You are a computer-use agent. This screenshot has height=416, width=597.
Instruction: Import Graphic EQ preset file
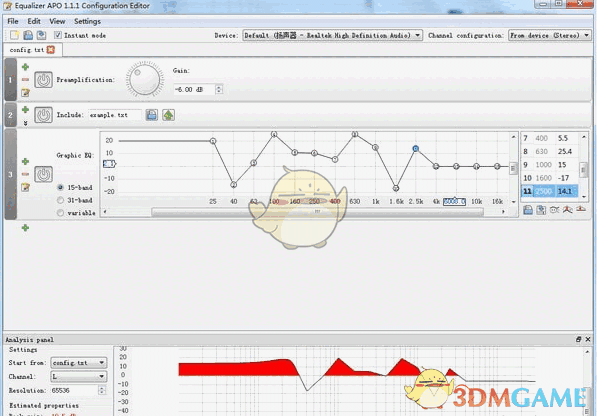(528, 210)
